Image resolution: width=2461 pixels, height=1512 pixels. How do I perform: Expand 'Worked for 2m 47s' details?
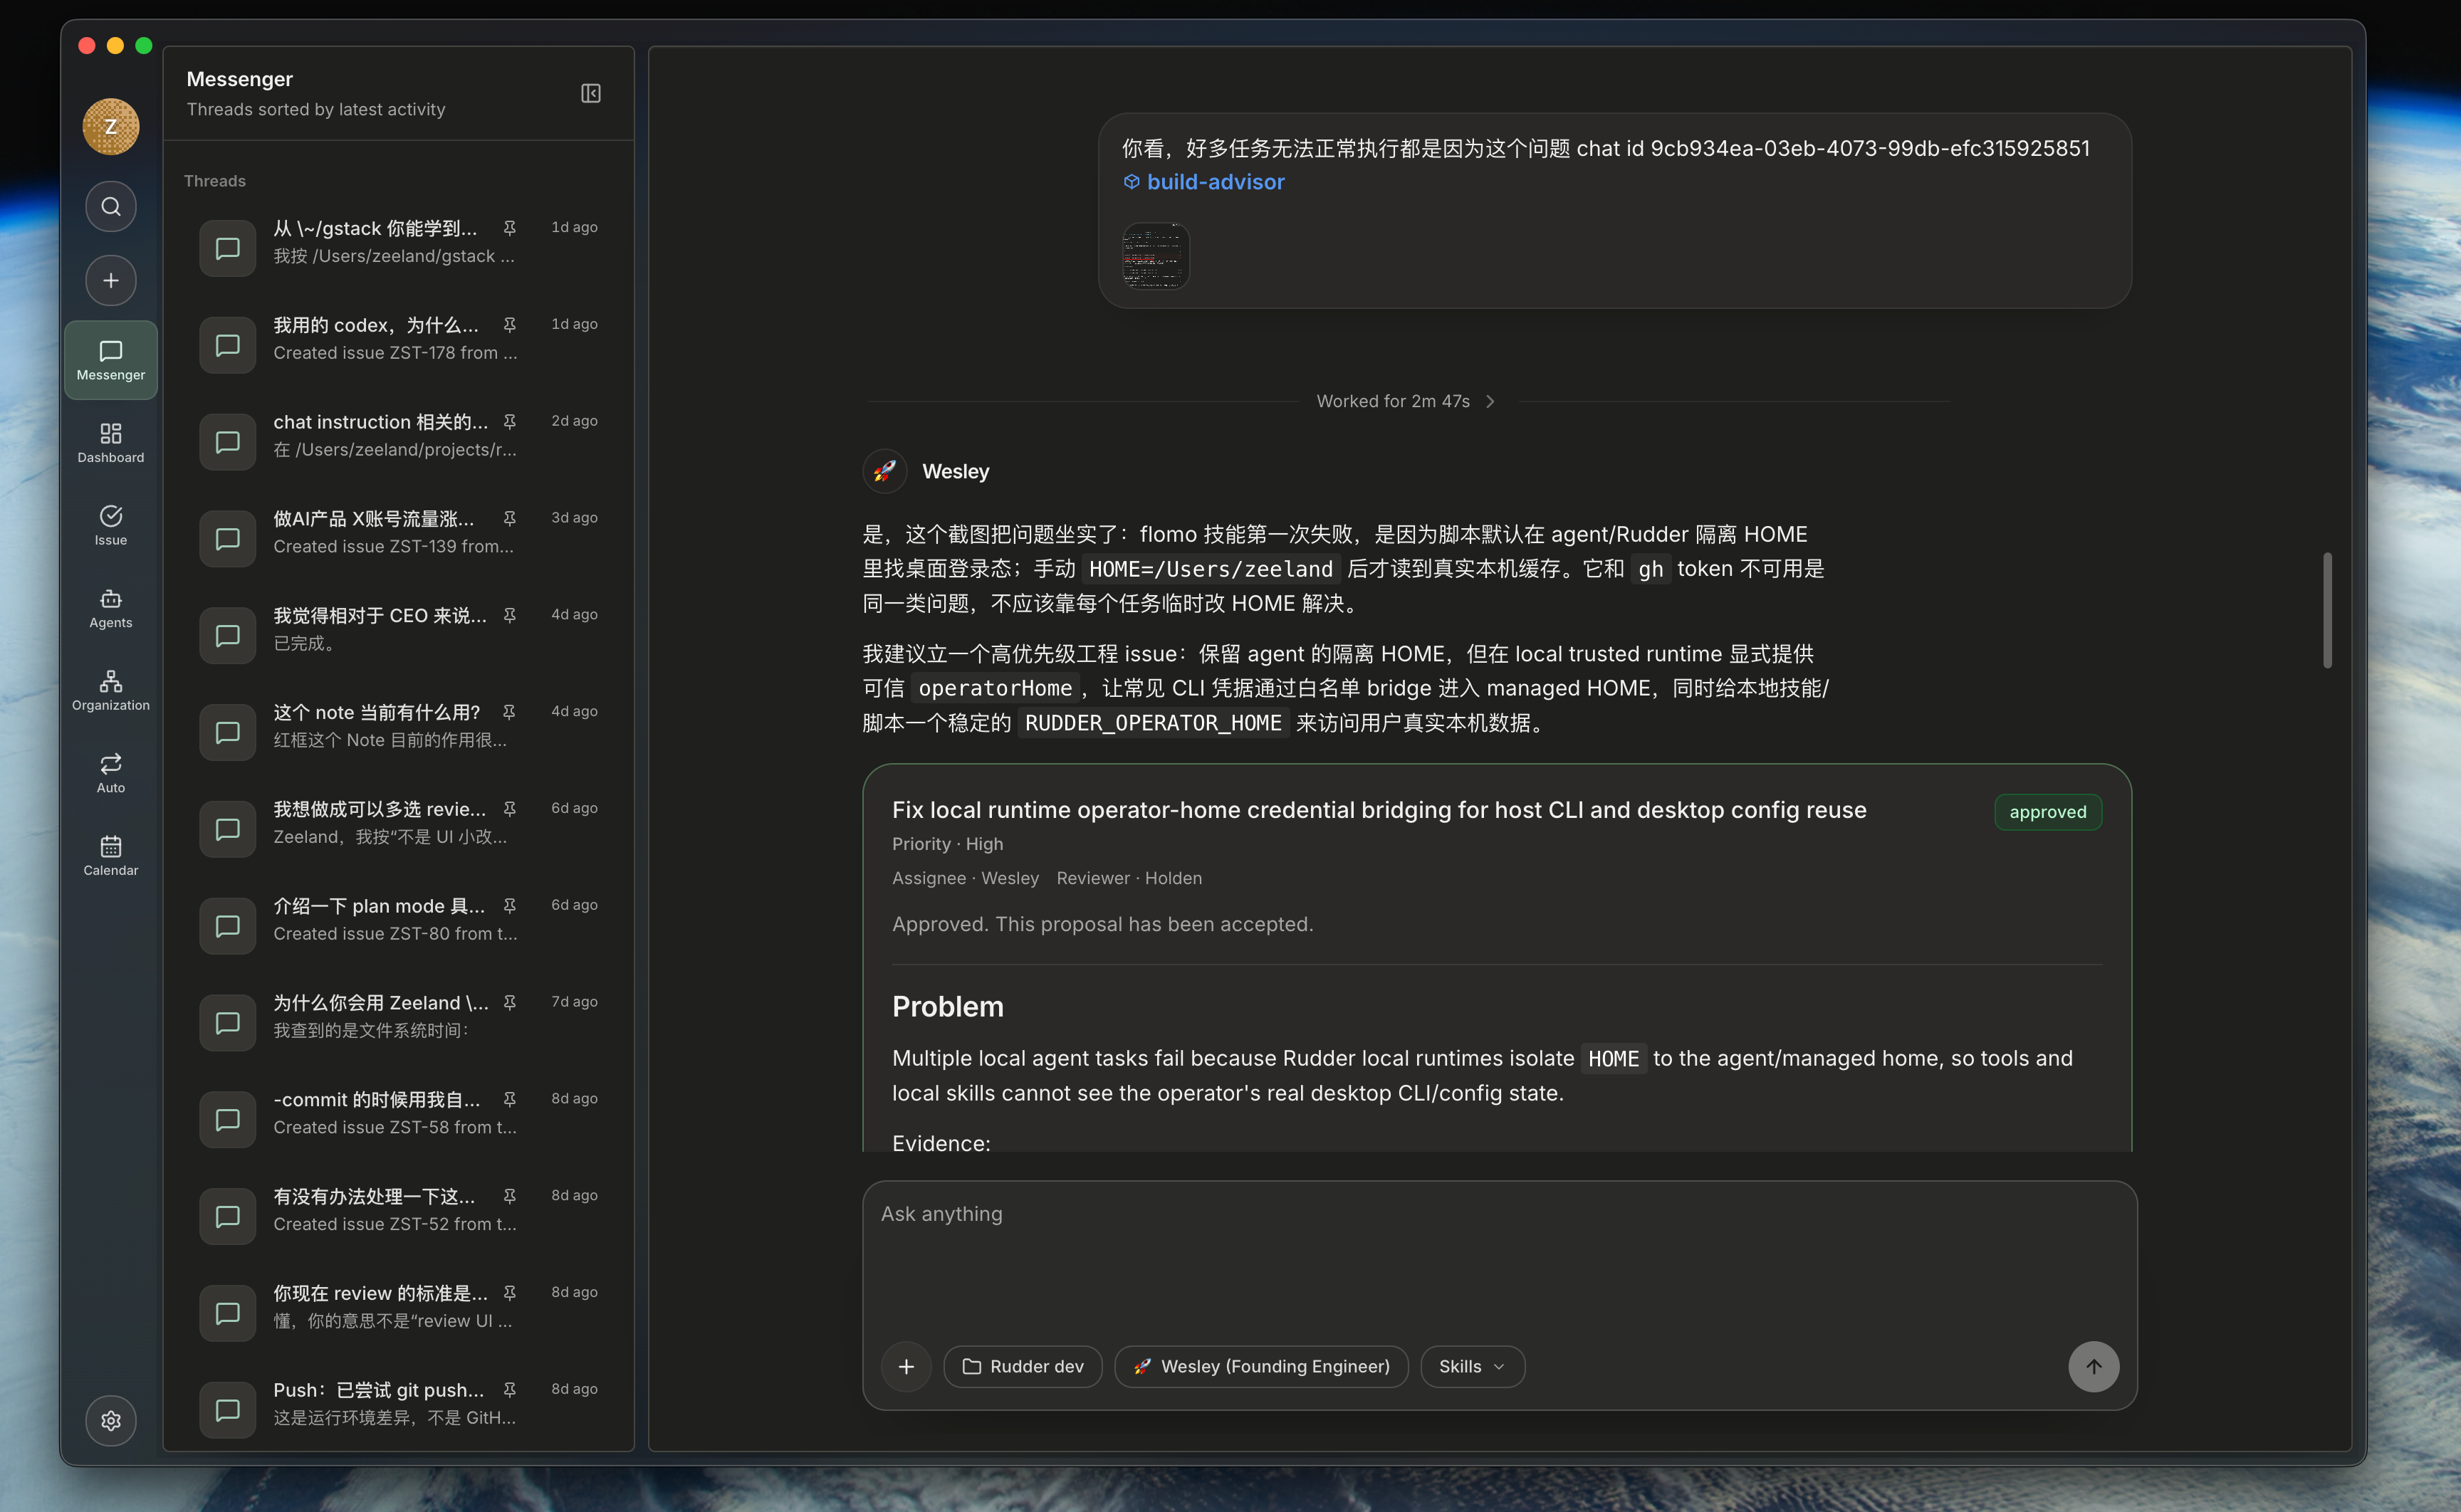tap(1405, 401)
